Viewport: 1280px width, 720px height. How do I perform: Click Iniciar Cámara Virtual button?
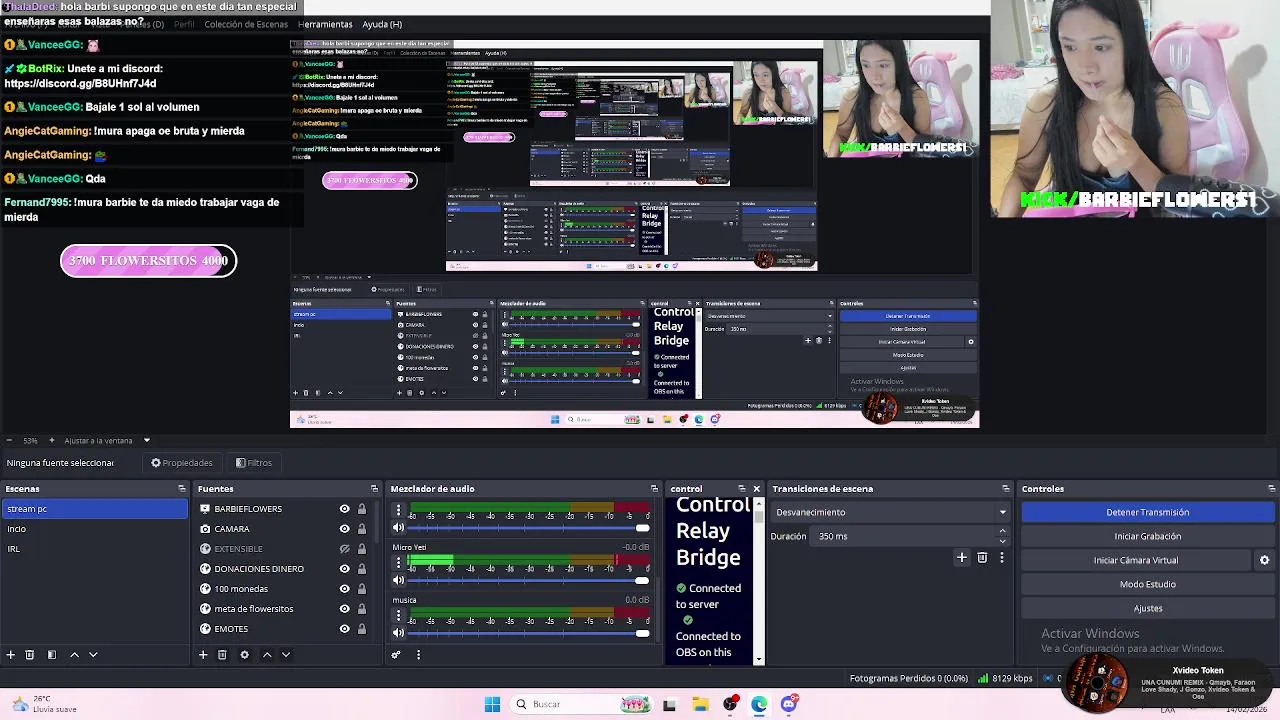1136,560
